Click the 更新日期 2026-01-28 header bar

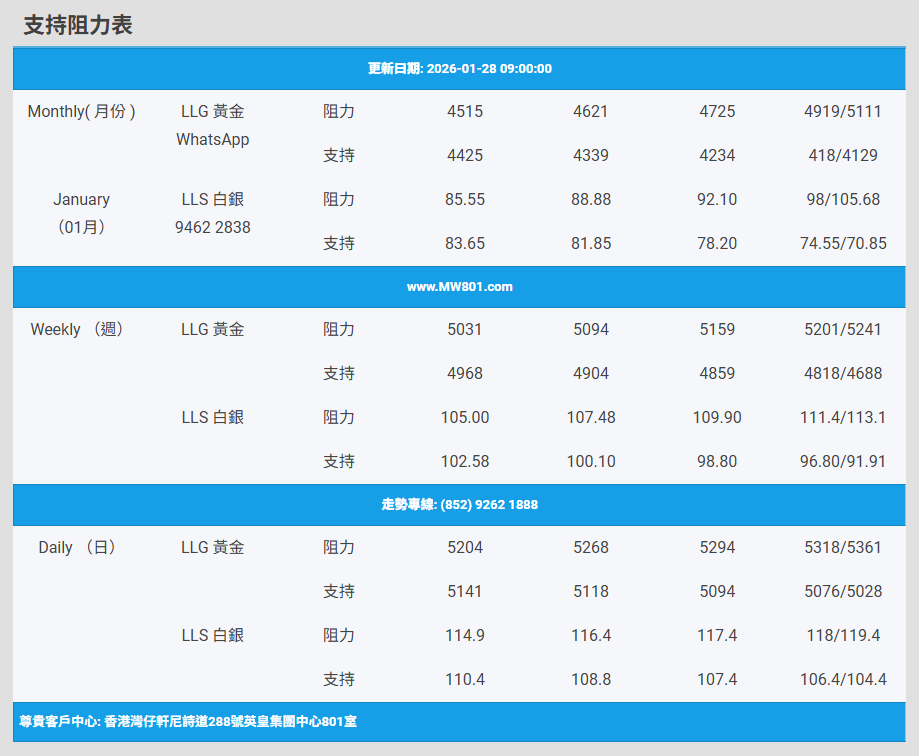tap(460, 69)
